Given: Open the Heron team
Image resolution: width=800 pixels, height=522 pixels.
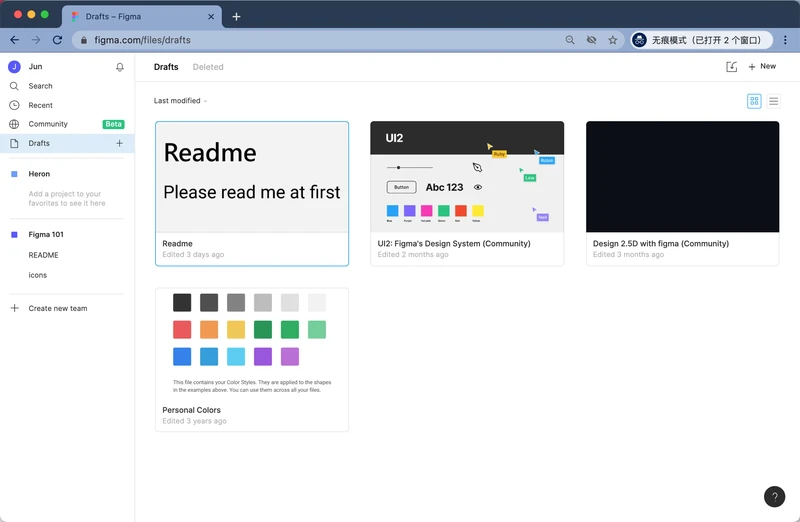Looking at the screenshot, I should [x=39, y=174].
